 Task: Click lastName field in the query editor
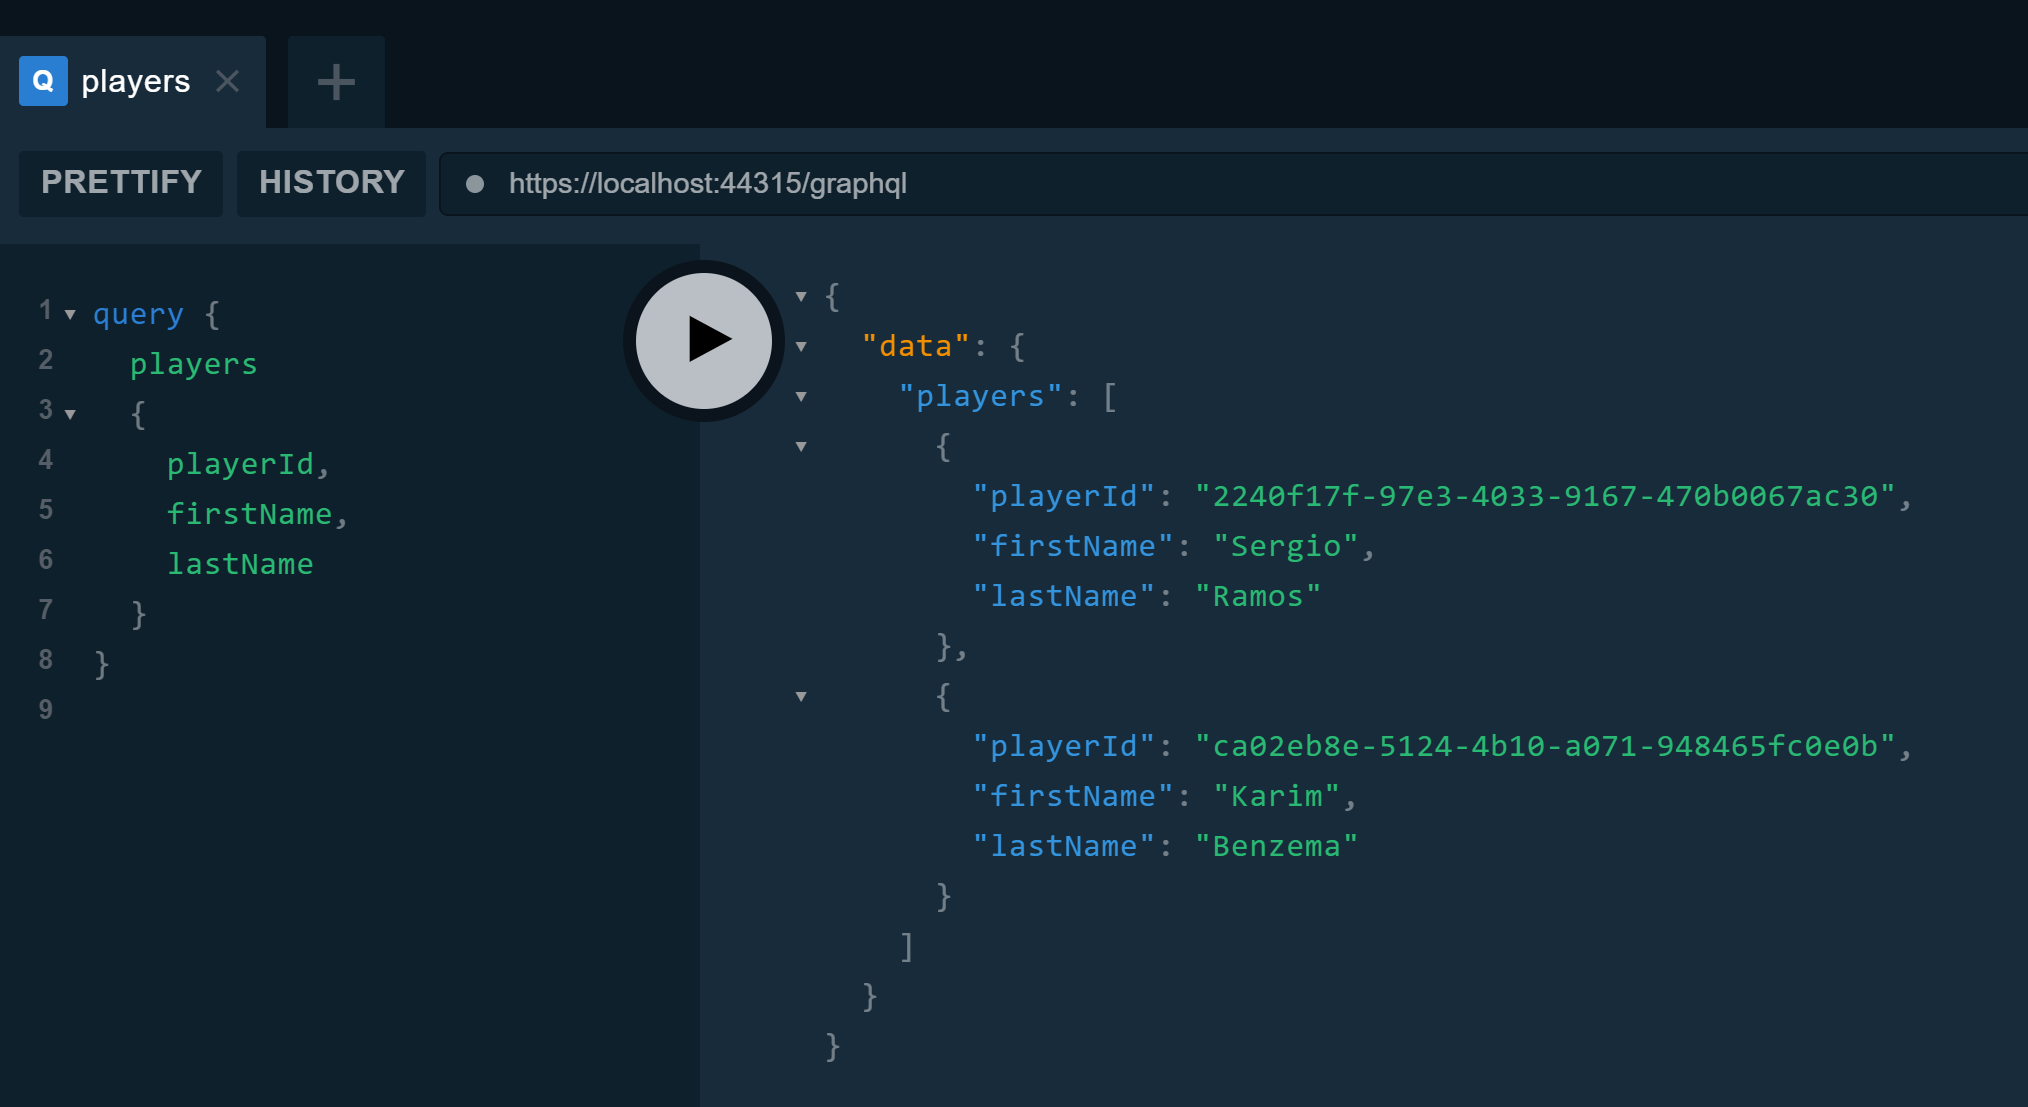pyautogui.click(x=240, y=564)
